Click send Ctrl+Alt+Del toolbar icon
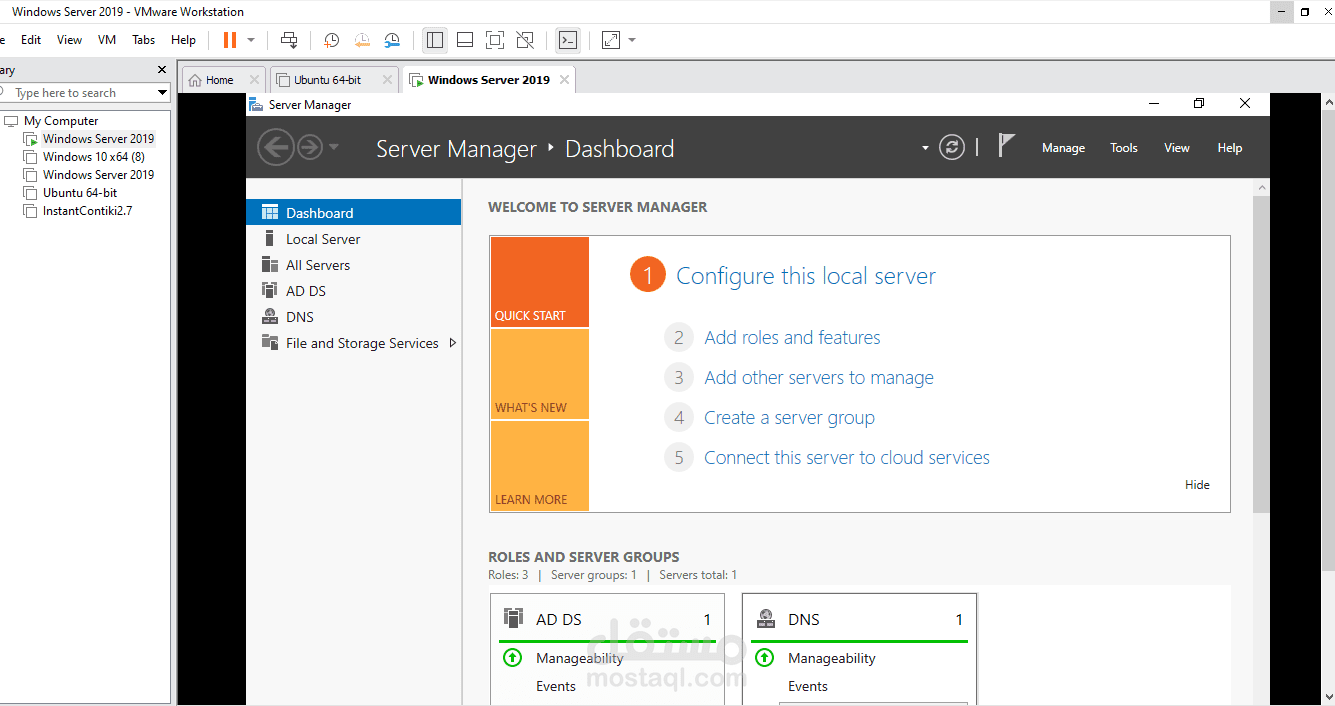1335x706 pixels. 289,40
